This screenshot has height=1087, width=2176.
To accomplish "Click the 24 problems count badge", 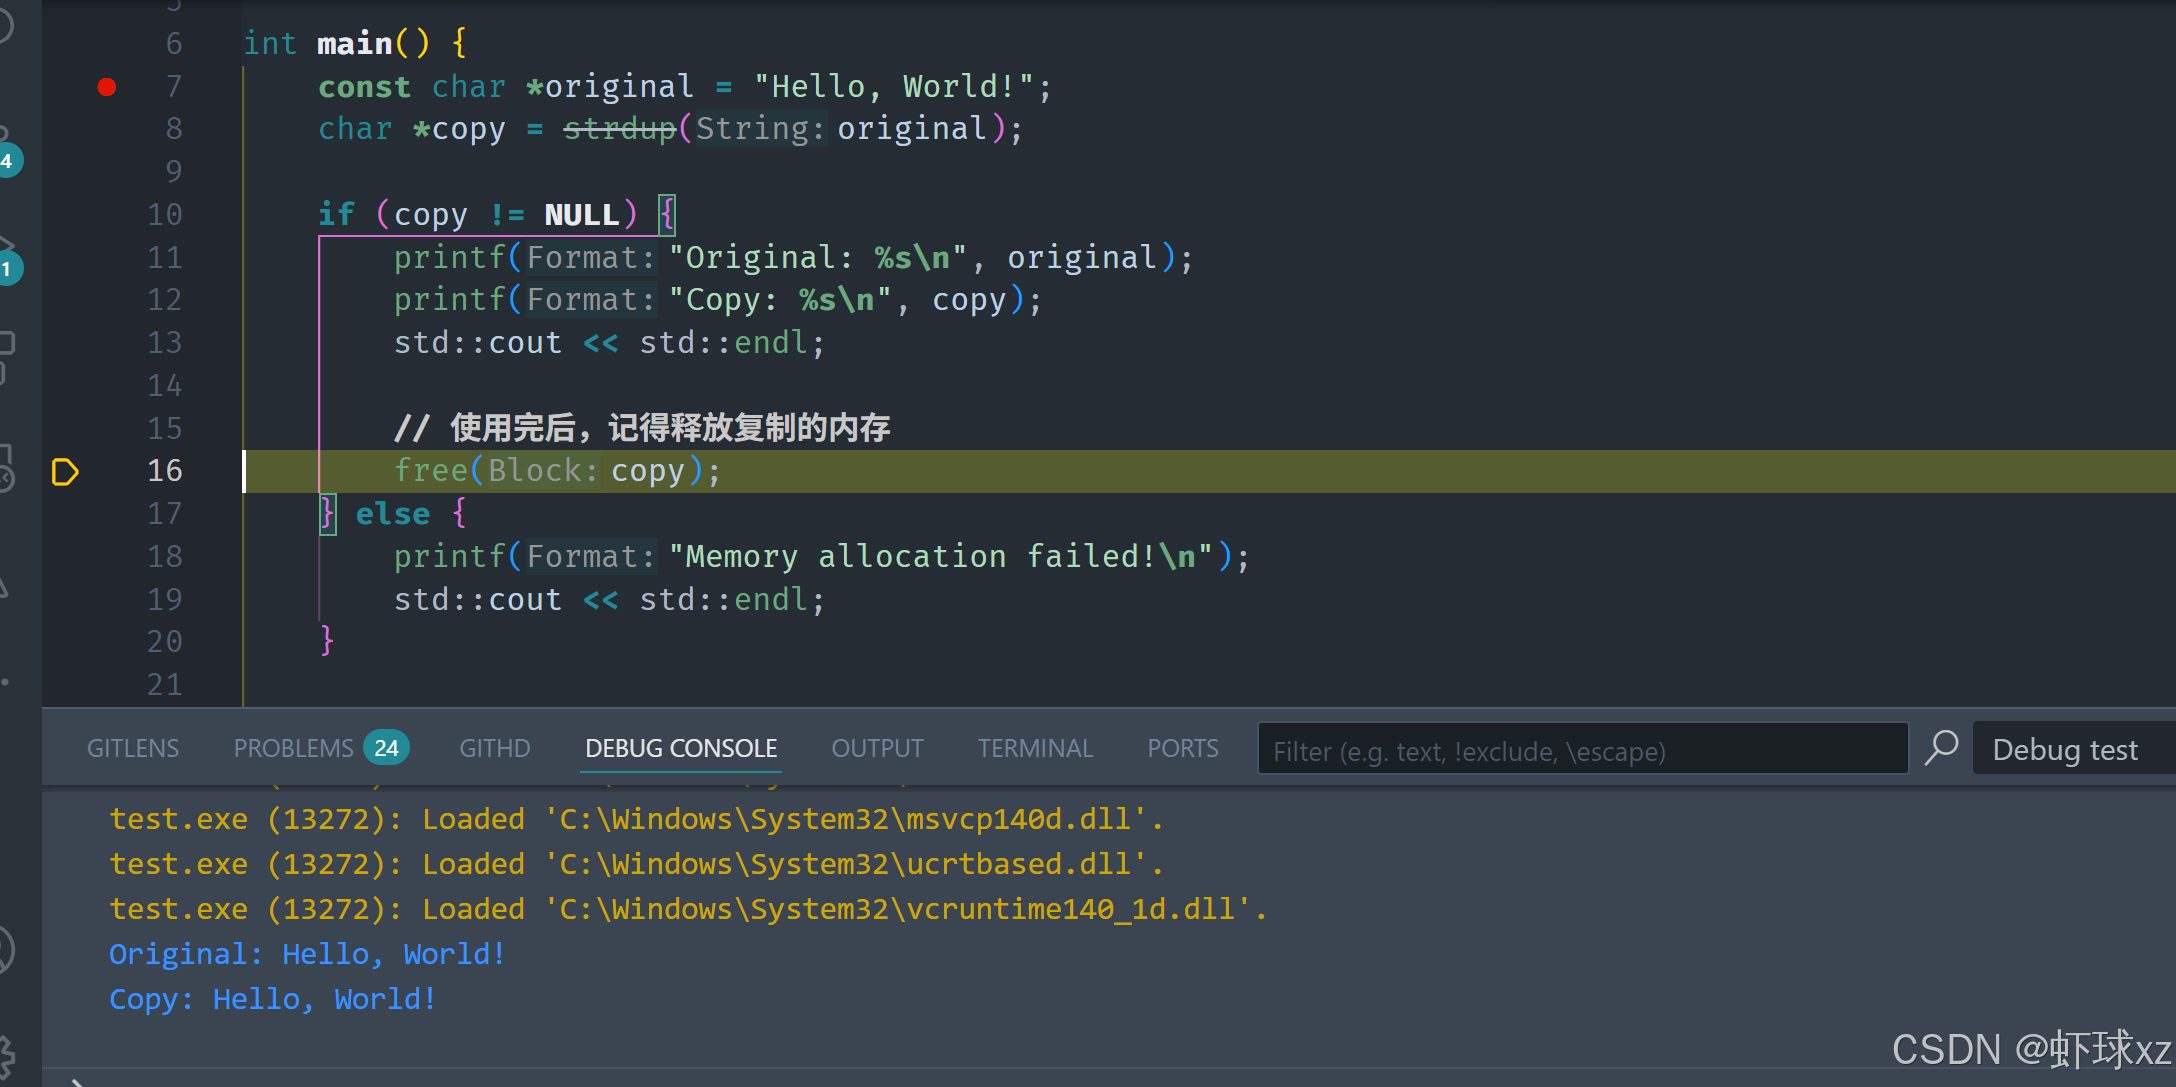I will pos(386,748).
